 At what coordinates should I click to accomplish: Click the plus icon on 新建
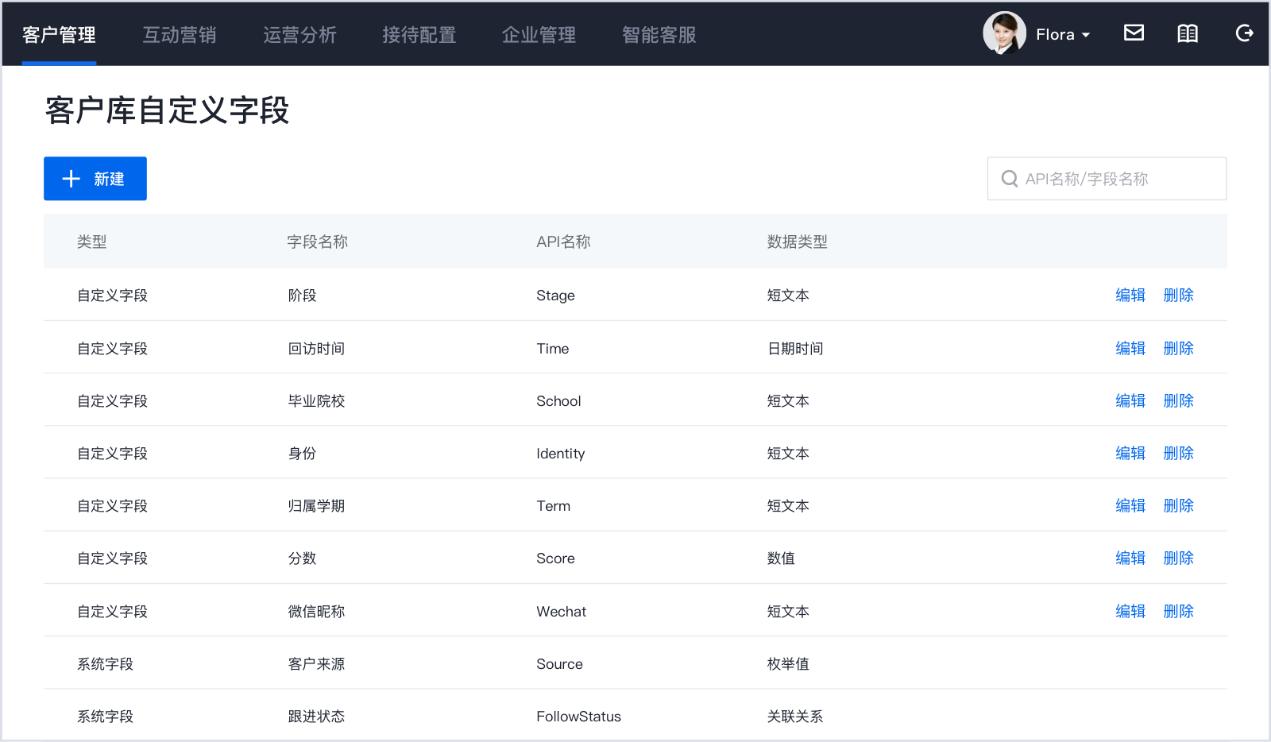click(x=71, y=179)
